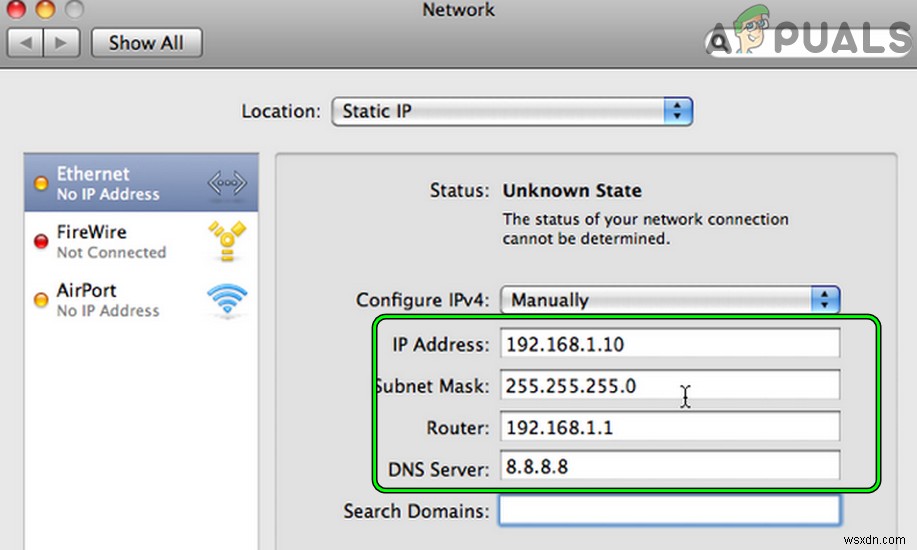Screen dimensions: 917x550
Task: Click the blue AirPort Wi-Fi icon
Action: pos(226,299)
